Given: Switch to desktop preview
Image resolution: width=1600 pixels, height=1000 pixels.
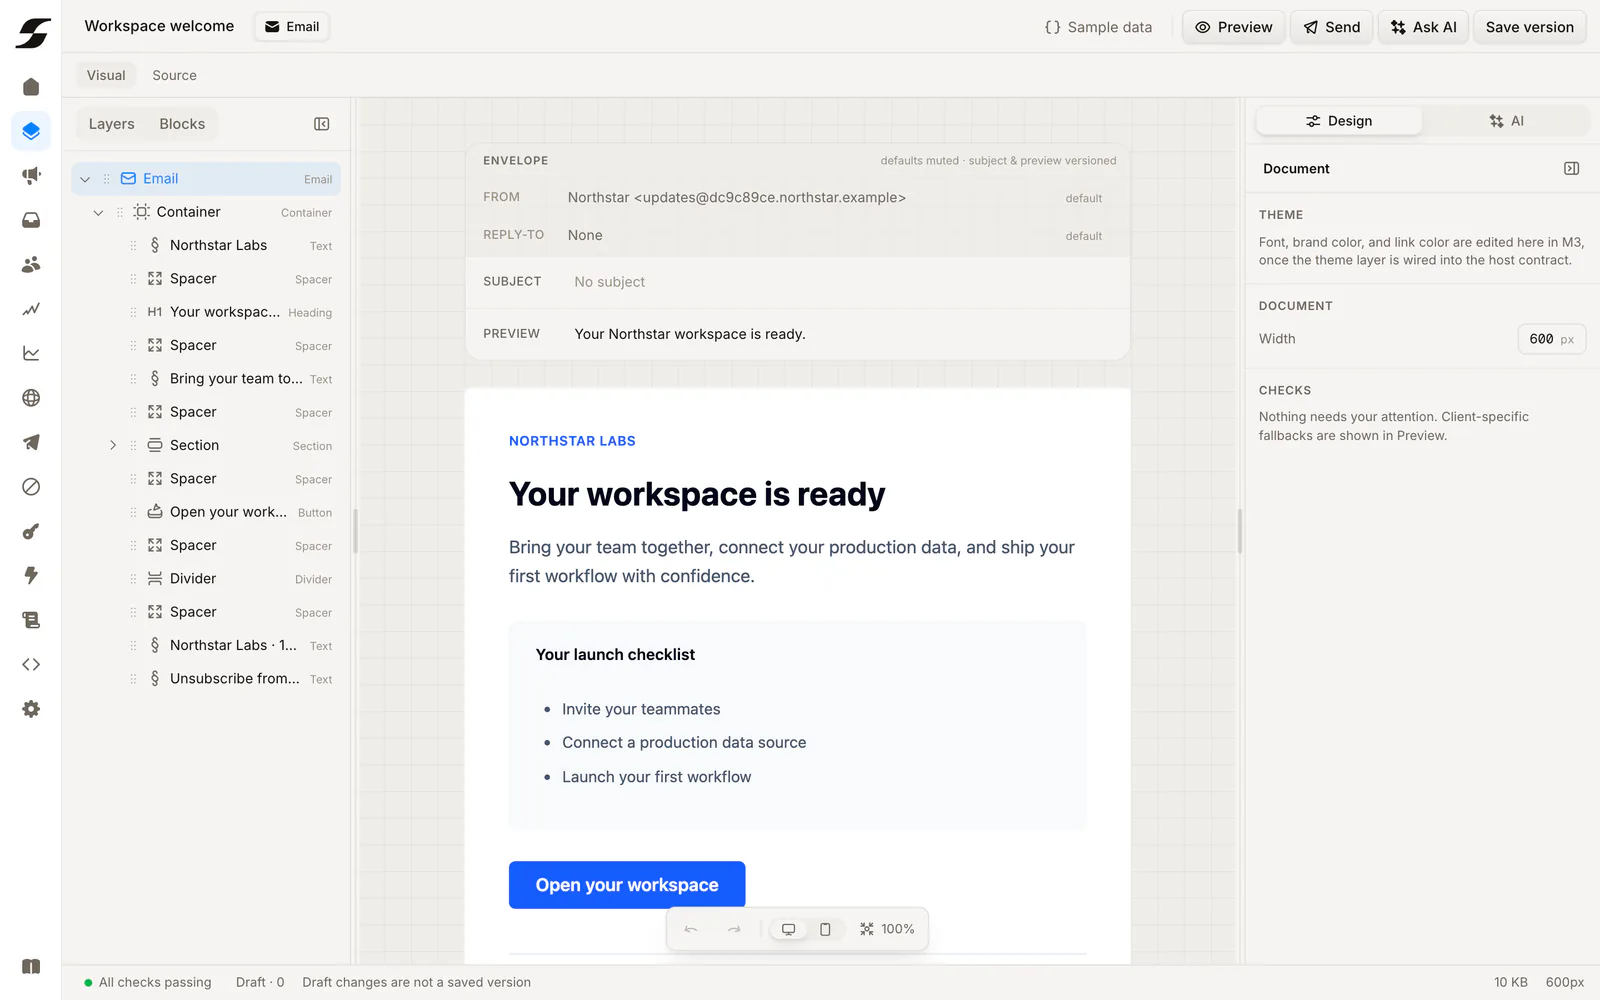Looking at the screenshot, I should click(788, 929).
